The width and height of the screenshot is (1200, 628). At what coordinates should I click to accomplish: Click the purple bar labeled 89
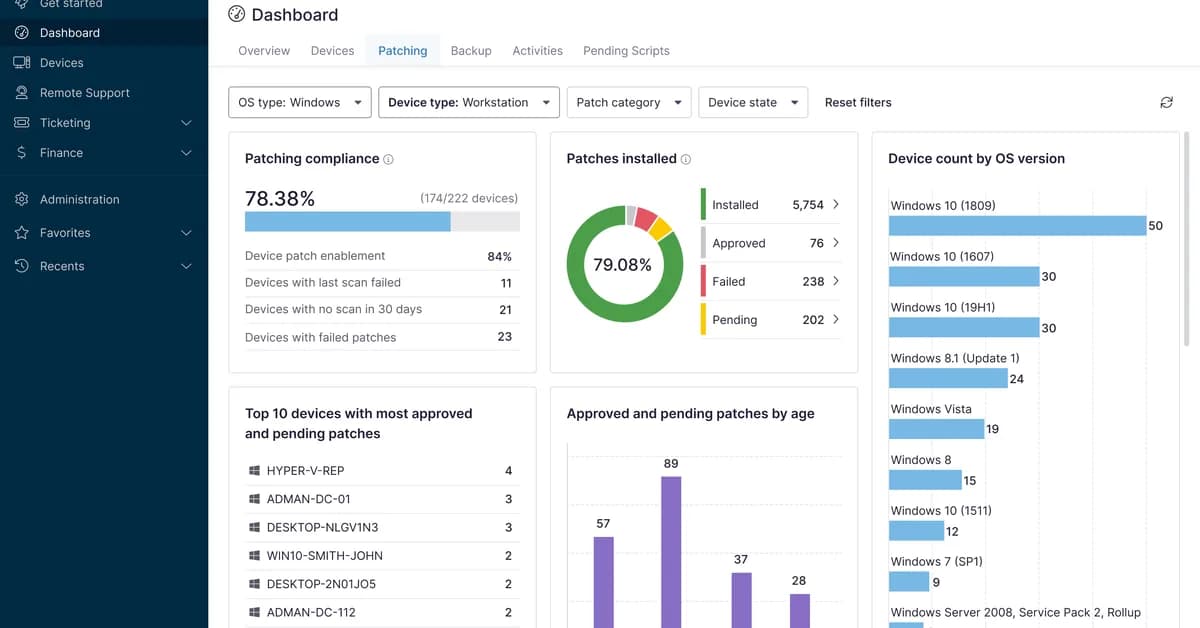[x=671, y=552]
